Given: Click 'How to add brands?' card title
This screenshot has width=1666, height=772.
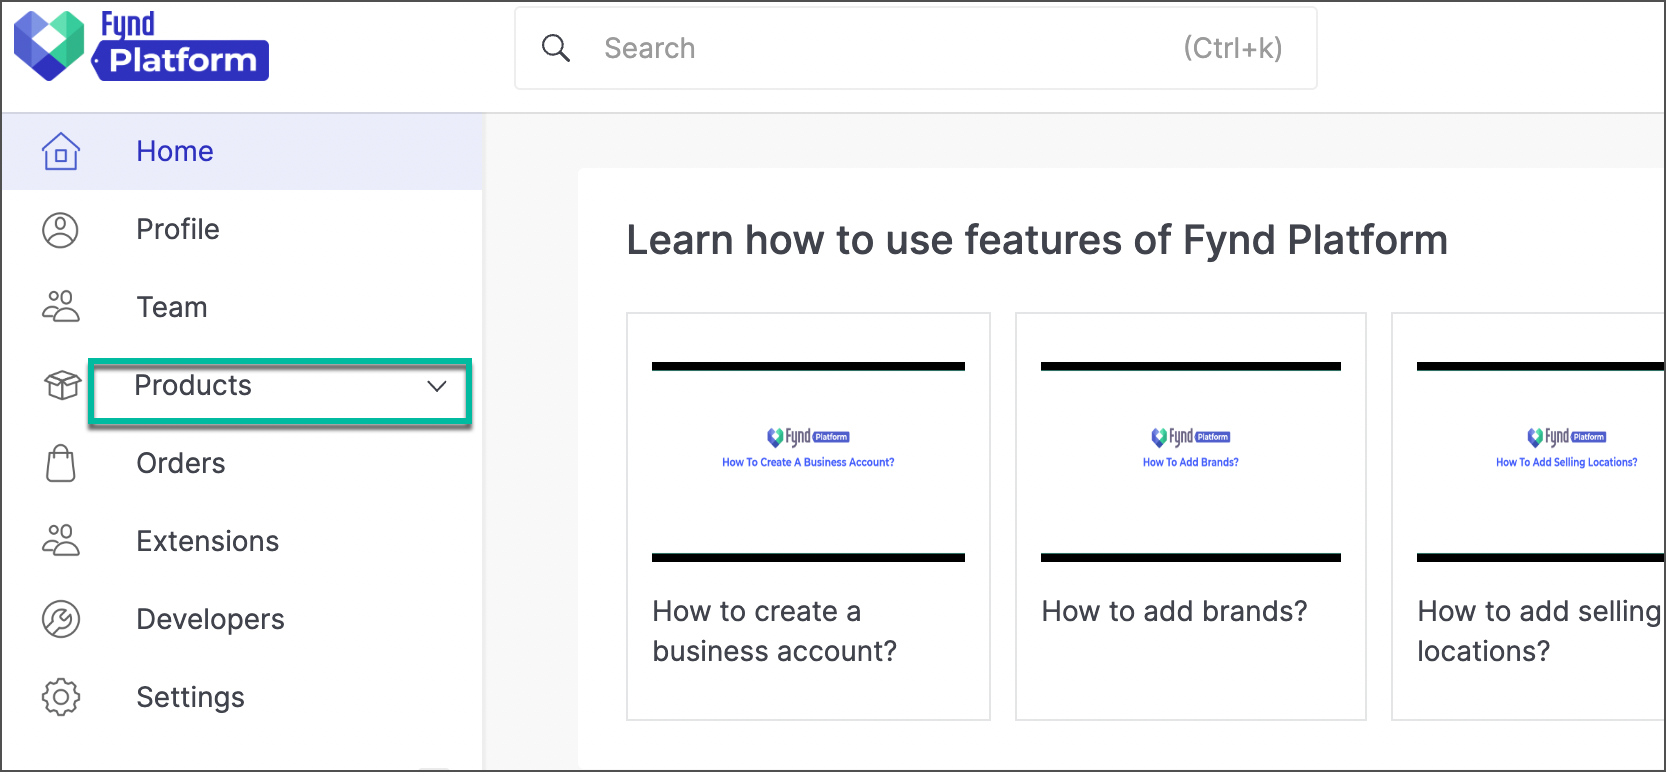Looking at the screenshot, I should click(1175, 611).
